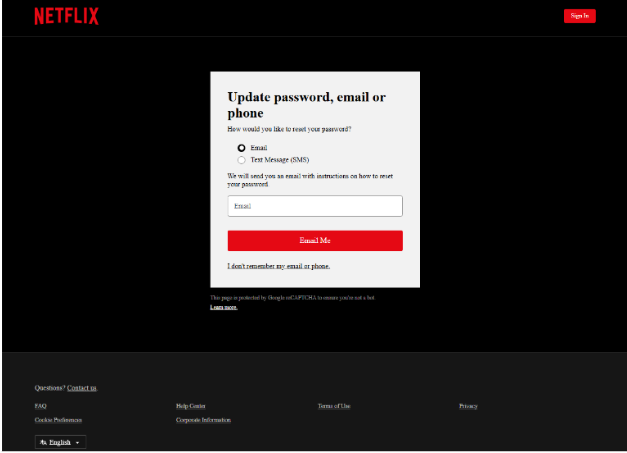The width and height of the screenshot is (627, 453).
Task: Open the FAQ footer link
Action: click(x=40, y=406)
